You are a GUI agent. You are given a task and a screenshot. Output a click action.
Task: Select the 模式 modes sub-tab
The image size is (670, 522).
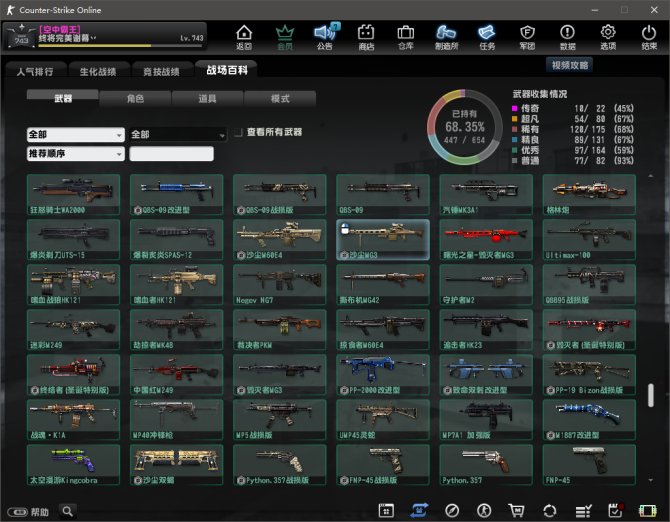tap(280, 98)
